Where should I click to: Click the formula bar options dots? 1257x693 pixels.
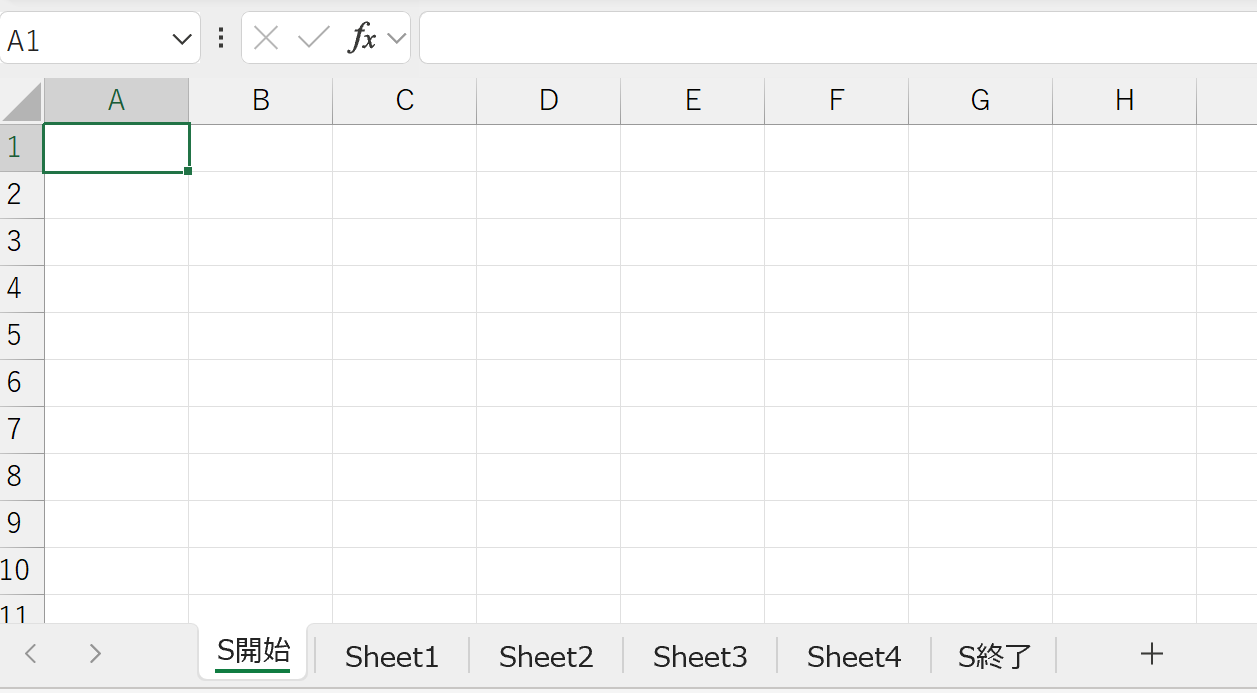[x=221, y=38]
